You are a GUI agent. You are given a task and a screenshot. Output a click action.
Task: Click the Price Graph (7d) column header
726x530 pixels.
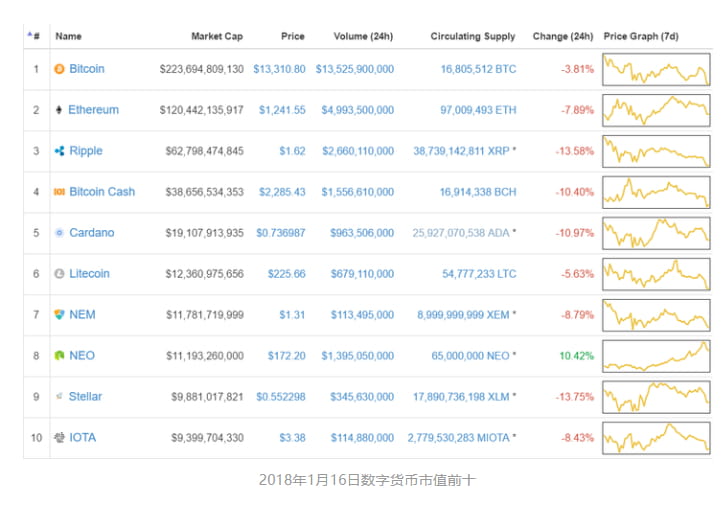coord(641,36)
